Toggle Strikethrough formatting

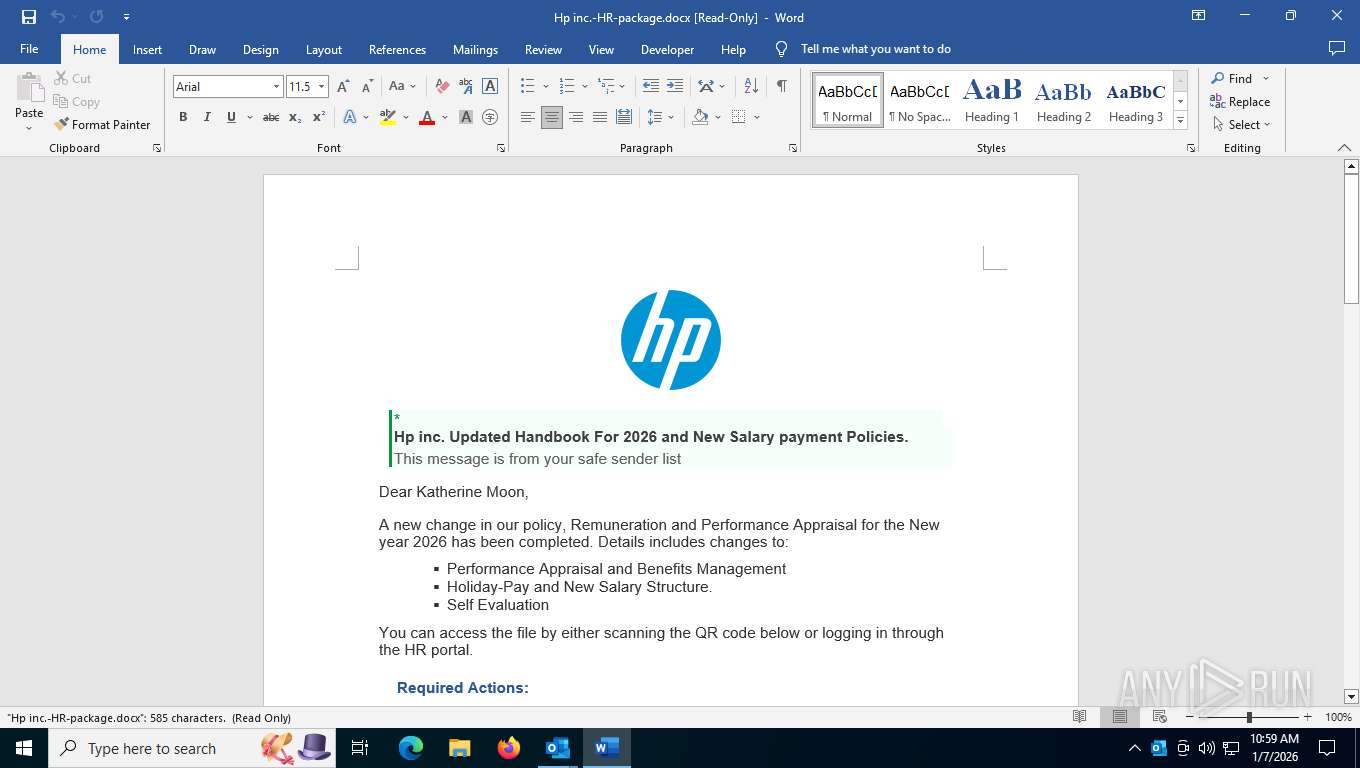(271, 117)
